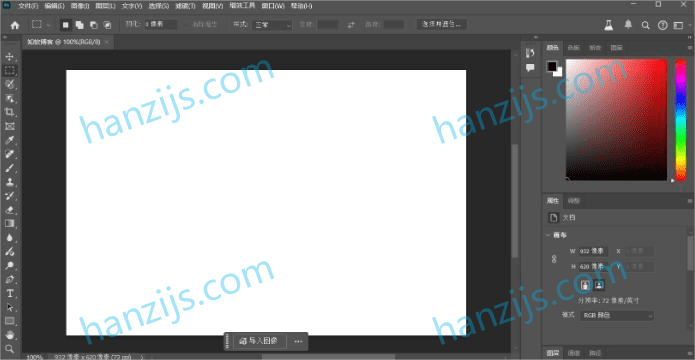The width and height of the screenshot is (695, 360).
Task: Activate the Hand tool
Action: (9, 335)
